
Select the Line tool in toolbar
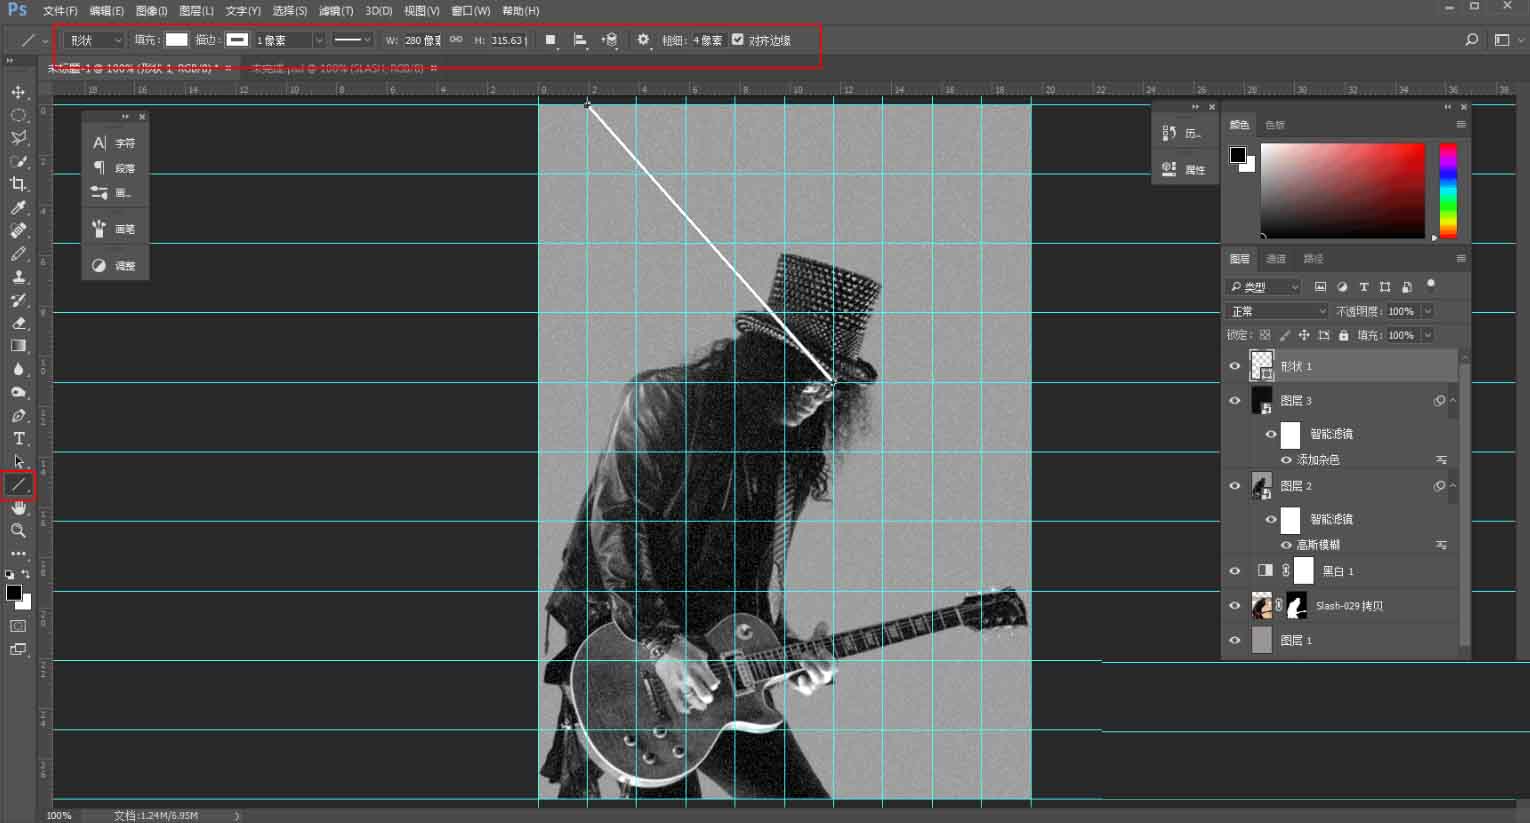pos(18,485)
